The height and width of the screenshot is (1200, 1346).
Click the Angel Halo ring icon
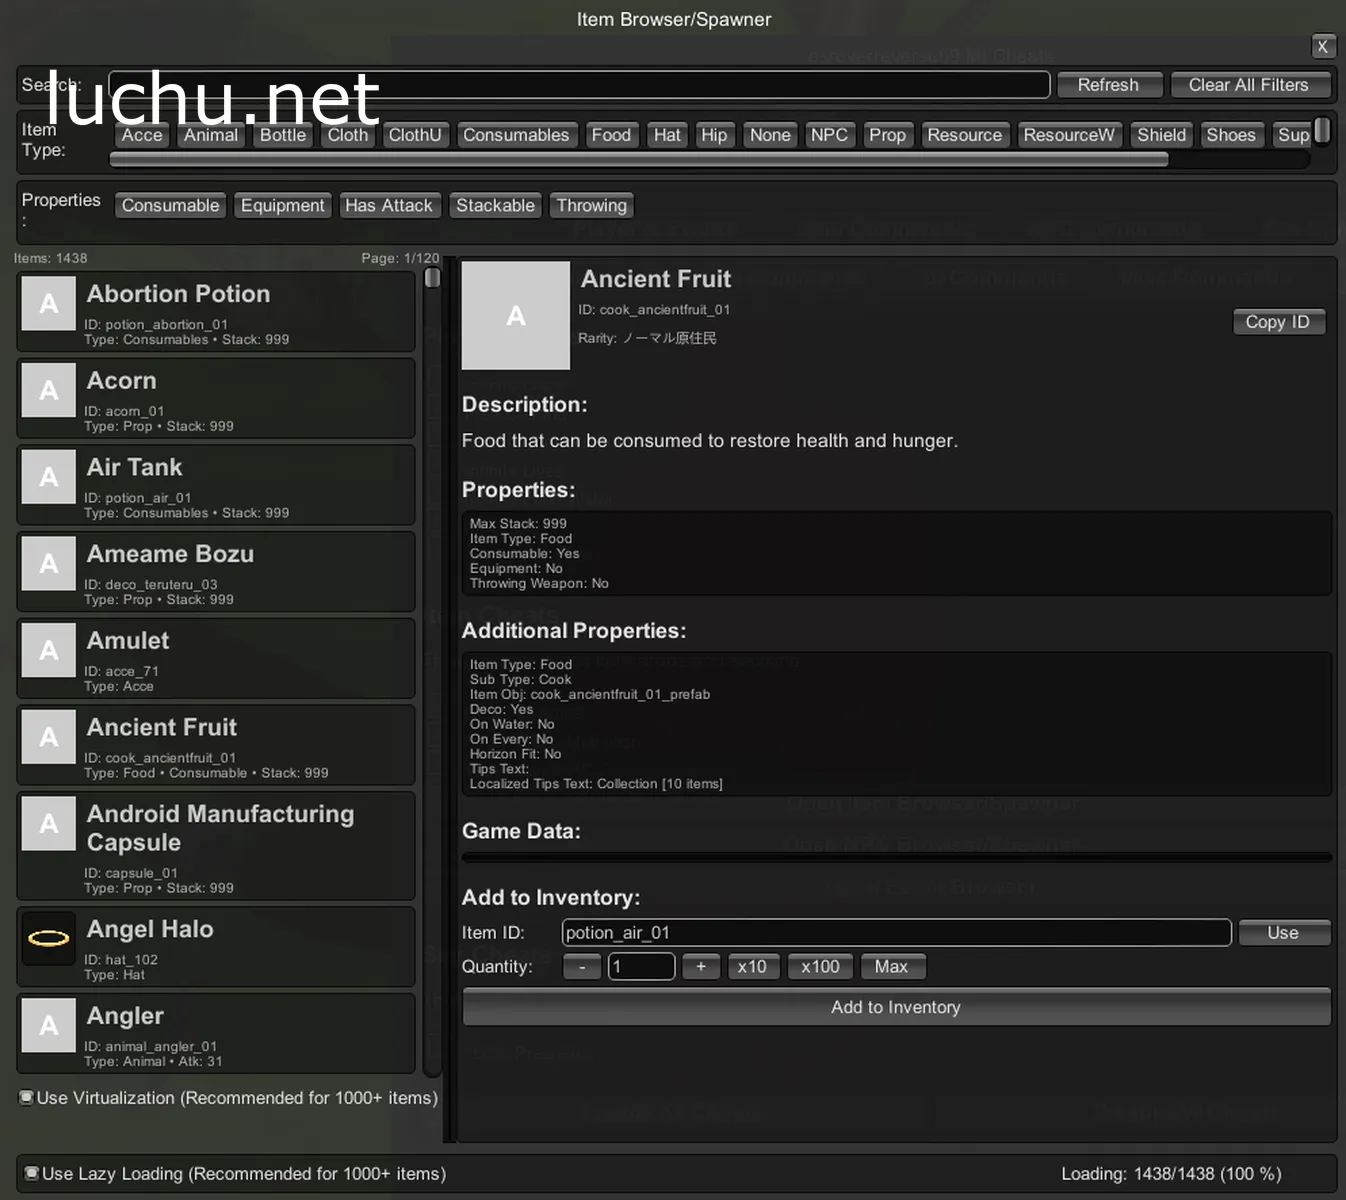click(x=49, y=938)
